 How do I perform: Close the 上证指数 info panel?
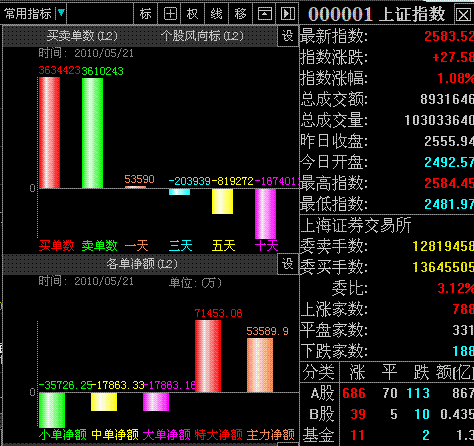463,14
